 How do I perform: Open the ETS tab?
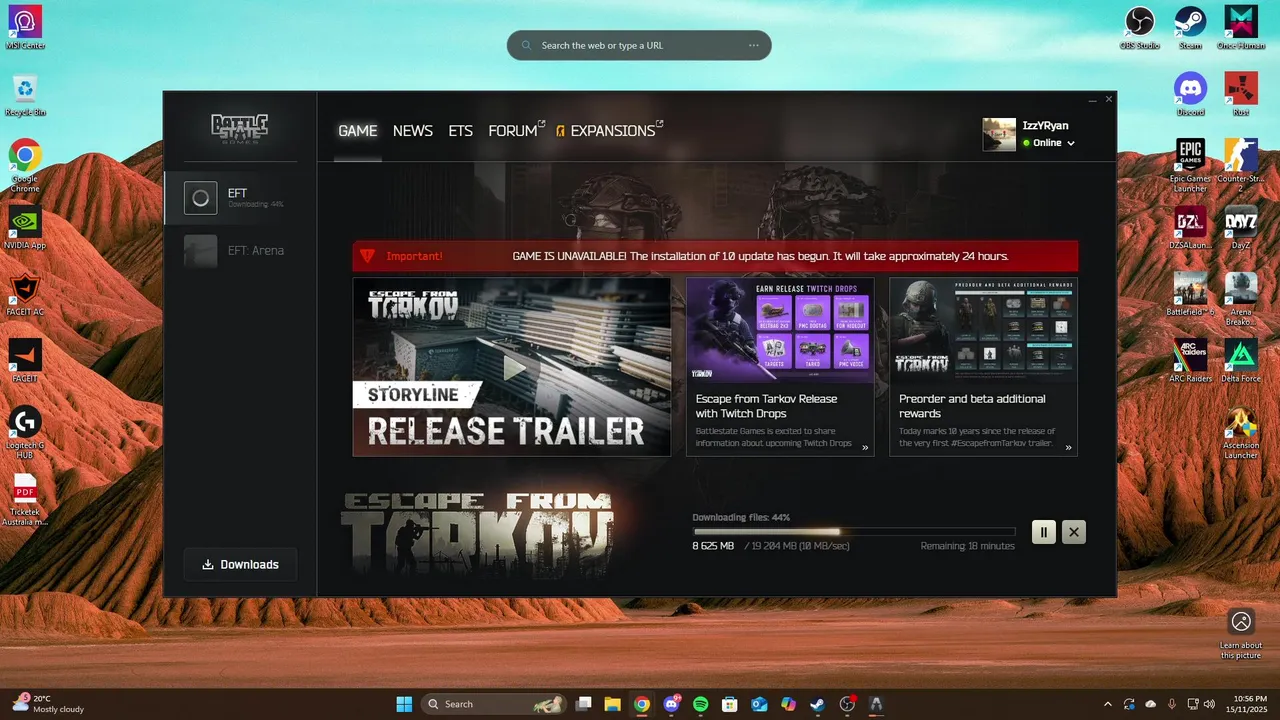460,131
